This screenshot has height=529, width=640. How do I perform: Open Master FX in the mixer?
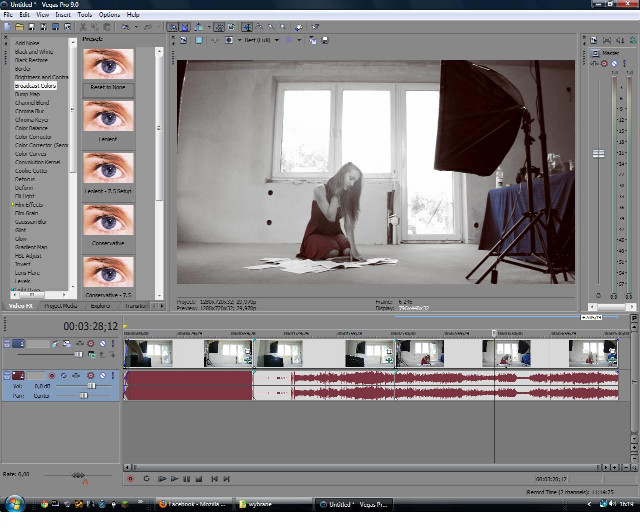pos(594,63)
